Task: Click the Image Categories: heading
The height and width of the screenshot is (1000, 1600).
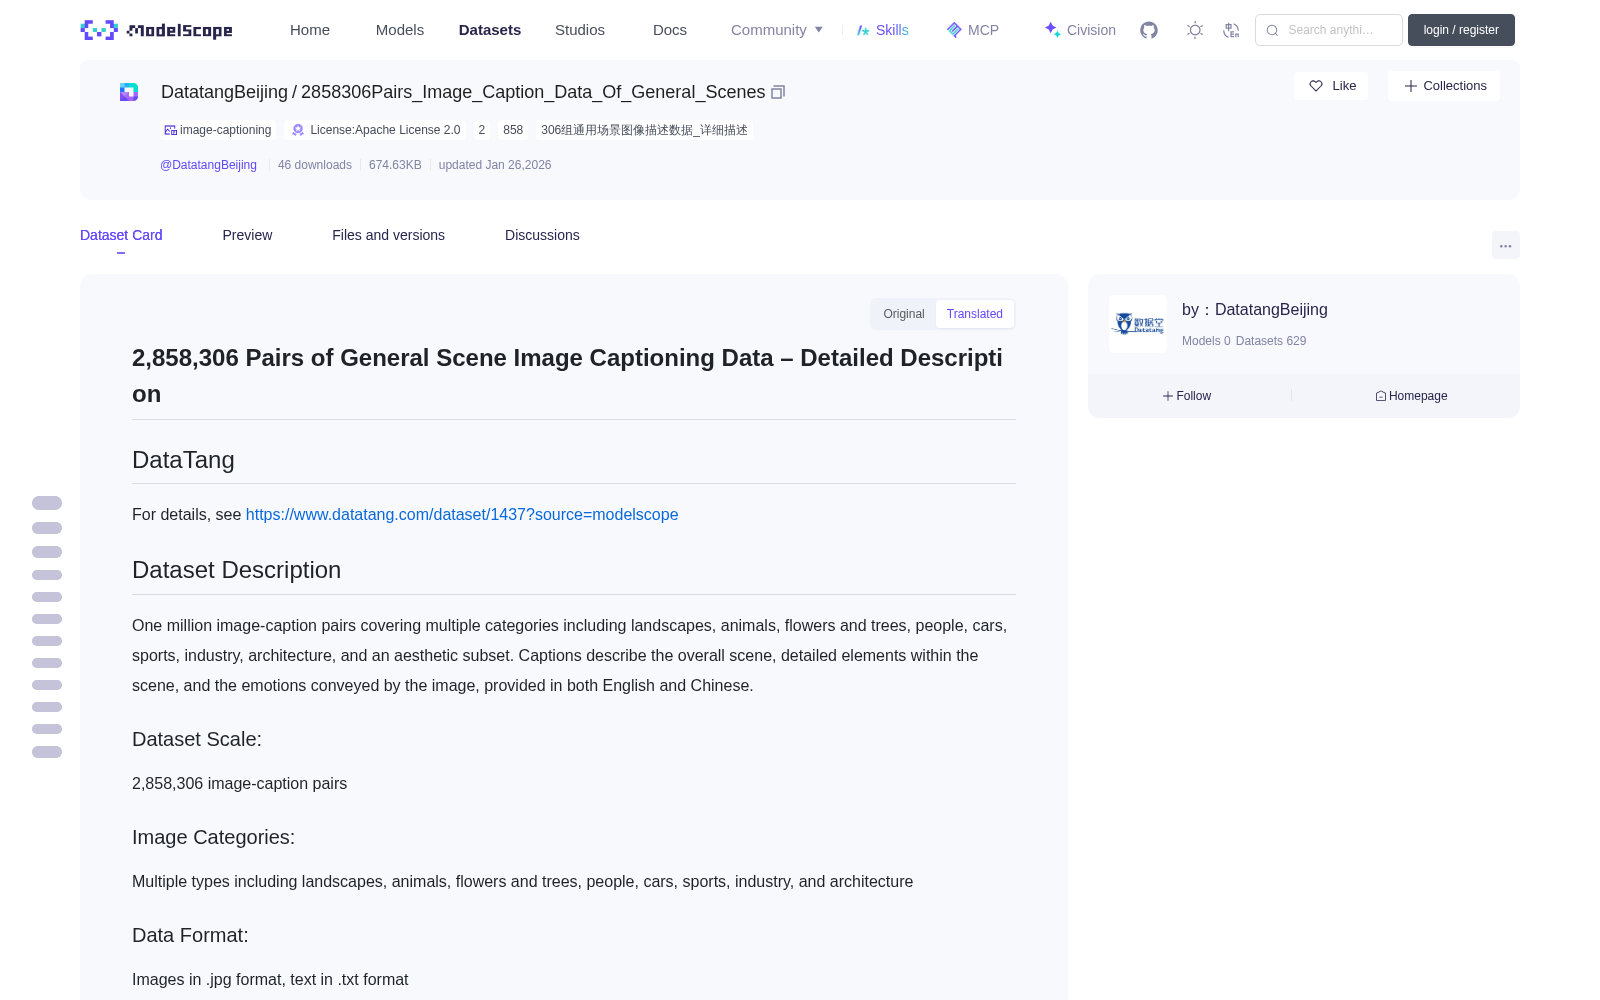Action: point(214,837)
